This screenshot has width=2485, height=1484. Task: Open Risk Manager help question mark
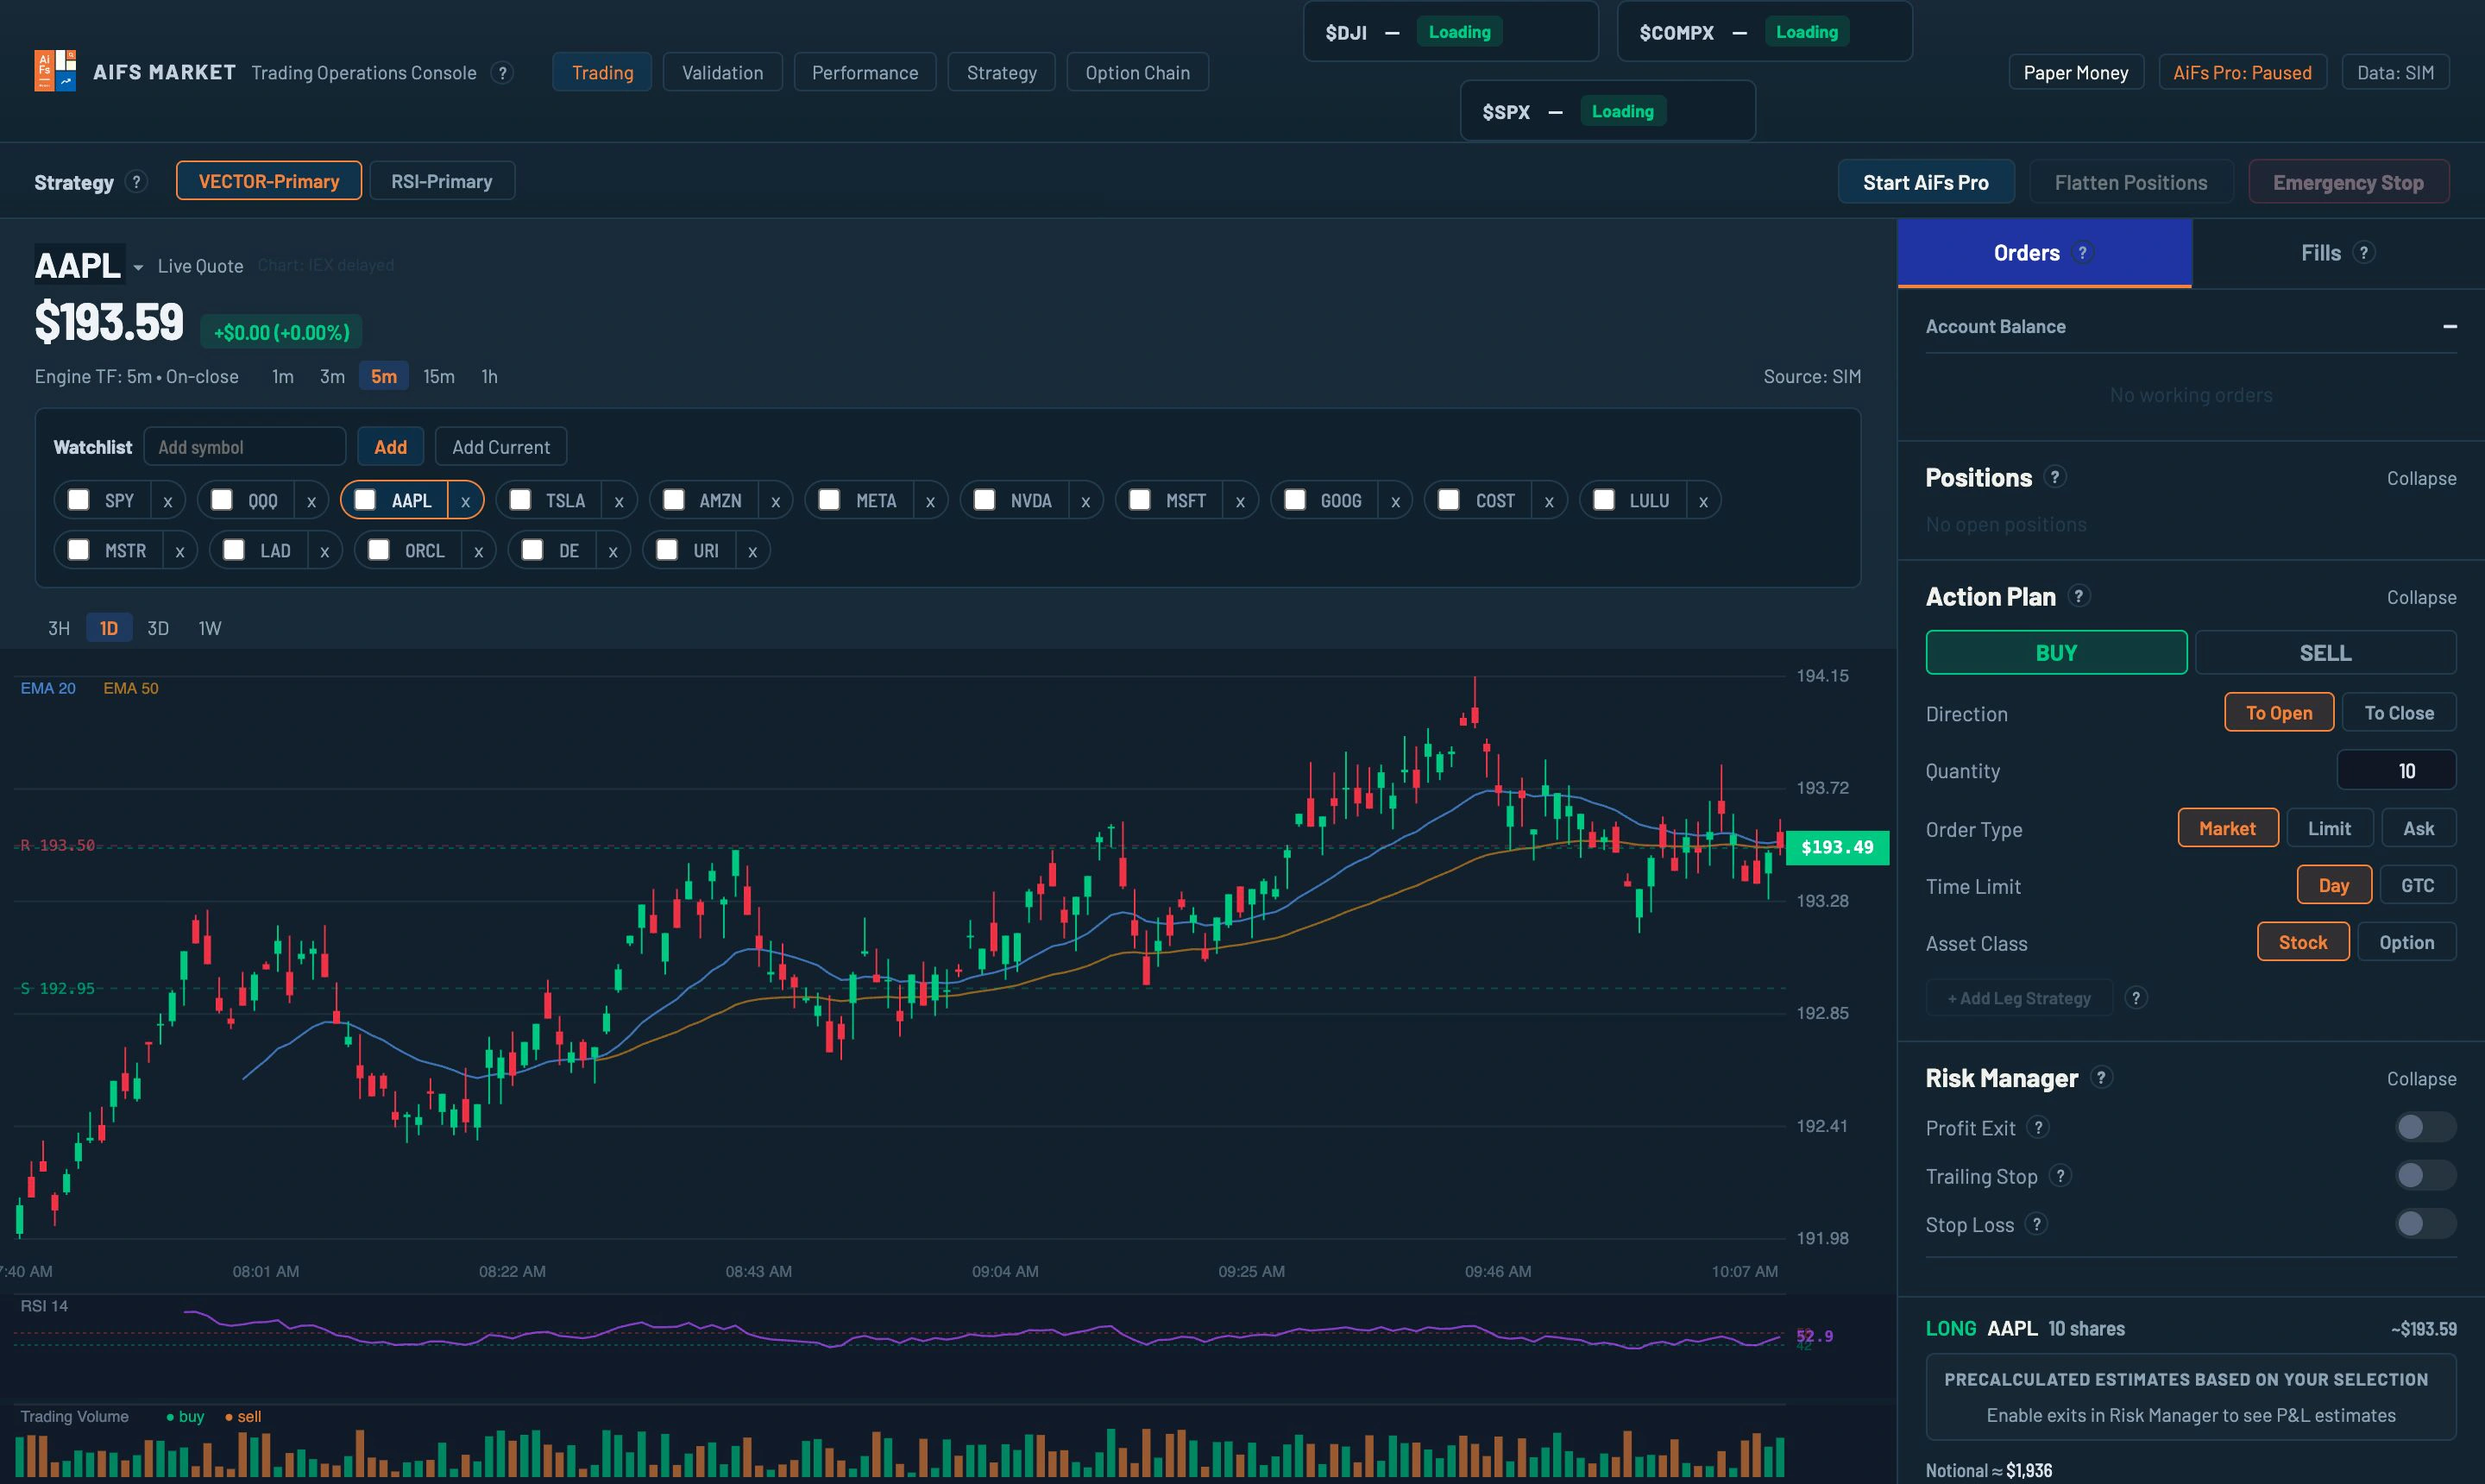click(x=2102, y=1077)
